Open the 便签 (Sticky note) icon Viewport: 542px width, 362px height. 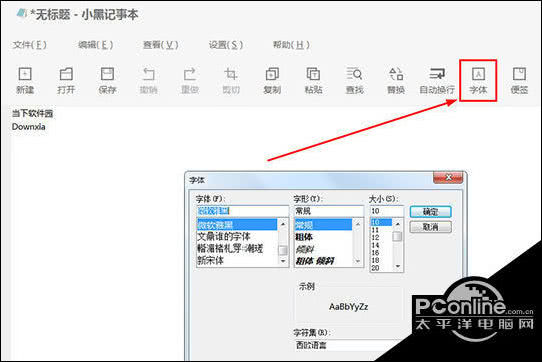[519, 80]
